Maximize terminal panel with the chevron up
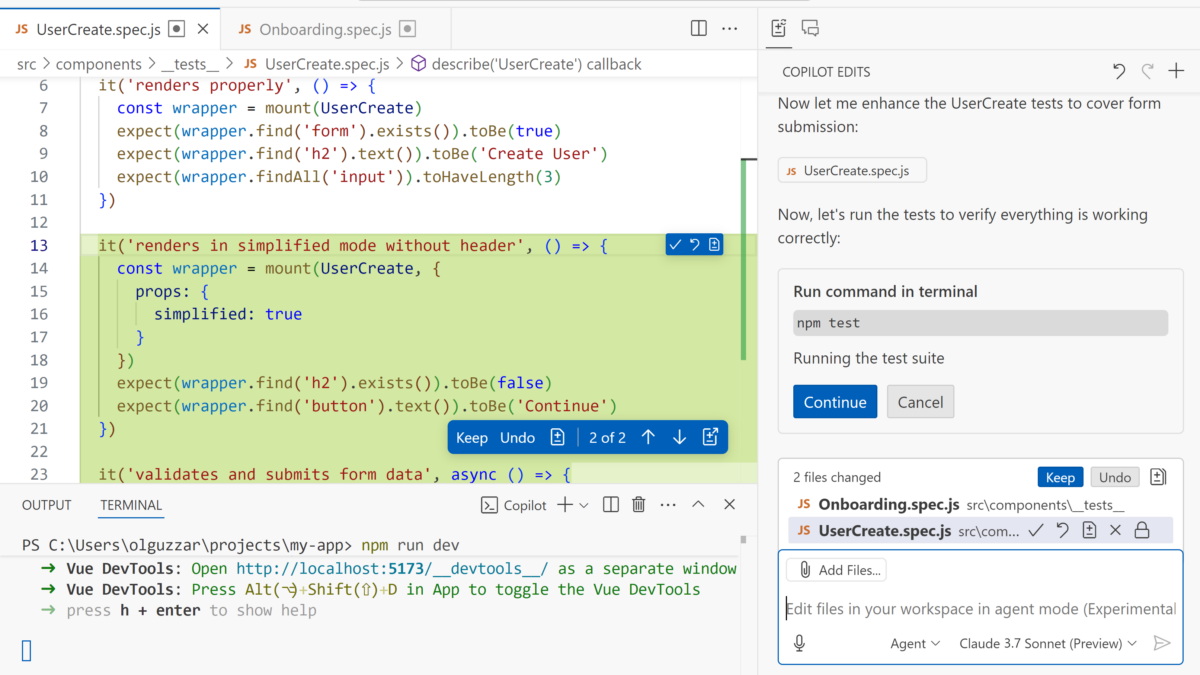 [699, 505]
